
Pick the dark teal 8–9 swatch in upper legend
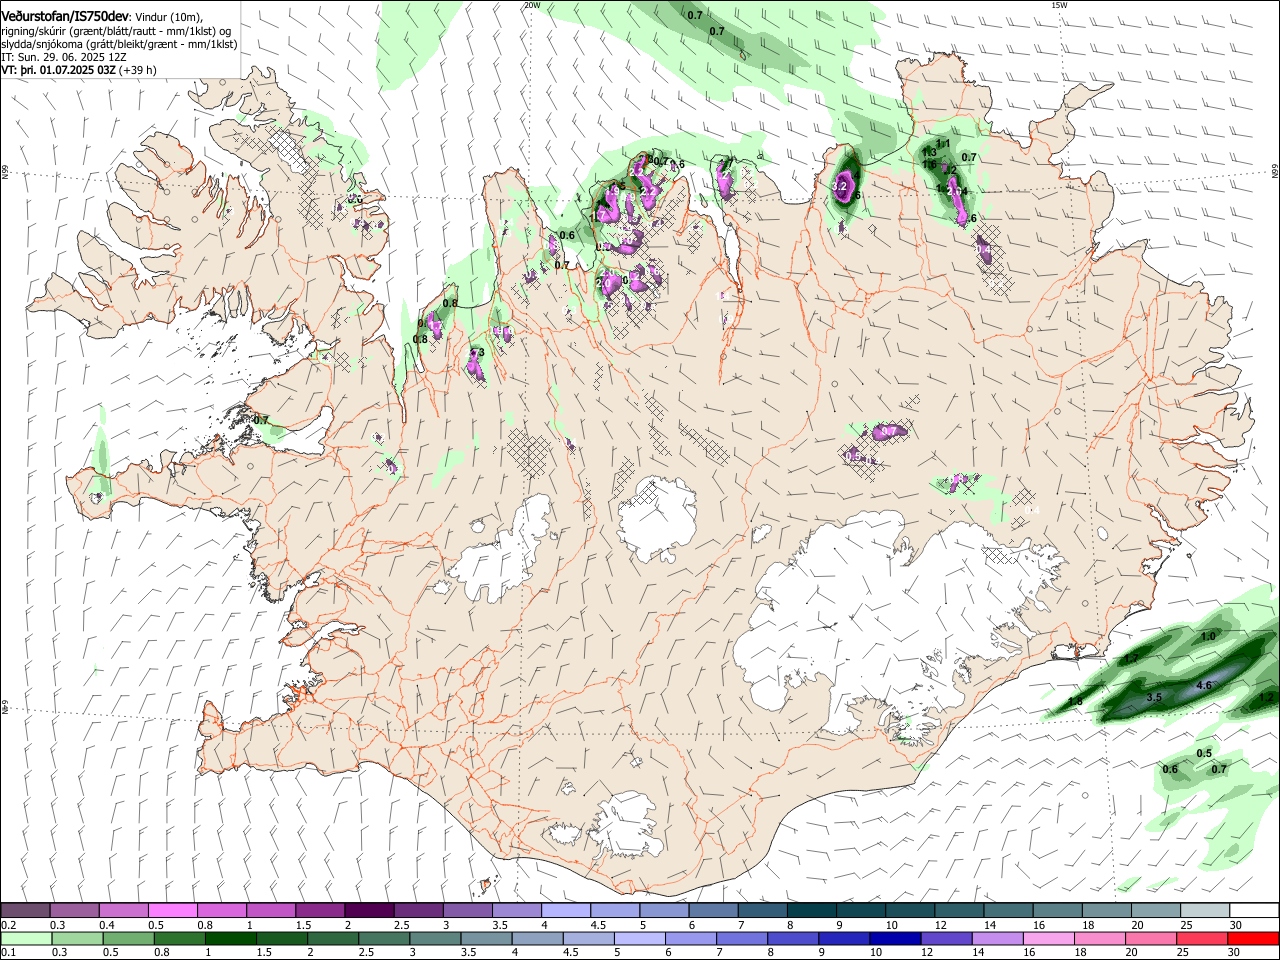pyautogui.click(x=812, y=911)
